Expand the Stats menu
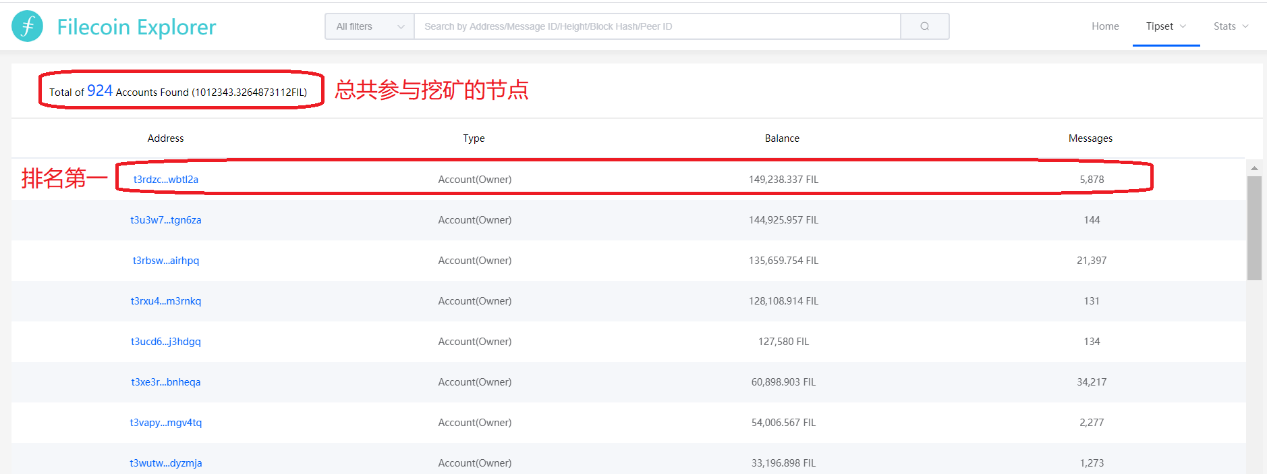This screenshot has width=1267, height=474. pos(1231,26)
